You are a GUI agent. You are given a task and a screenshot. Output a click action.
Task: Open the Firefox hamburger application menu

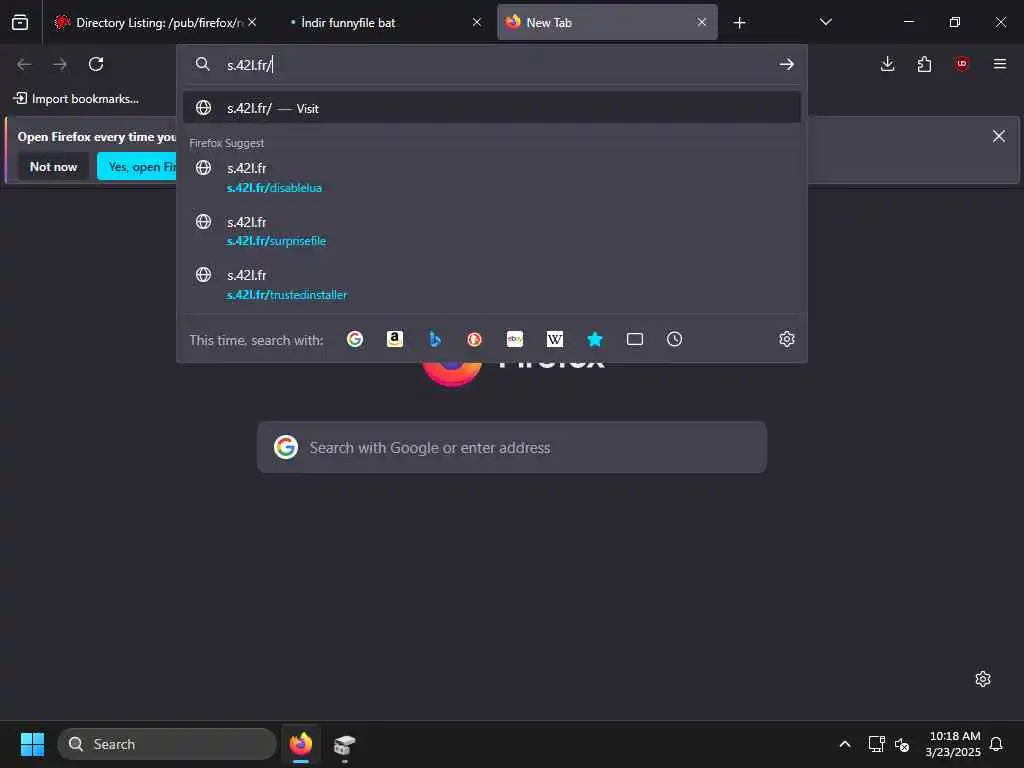[999, 64]
